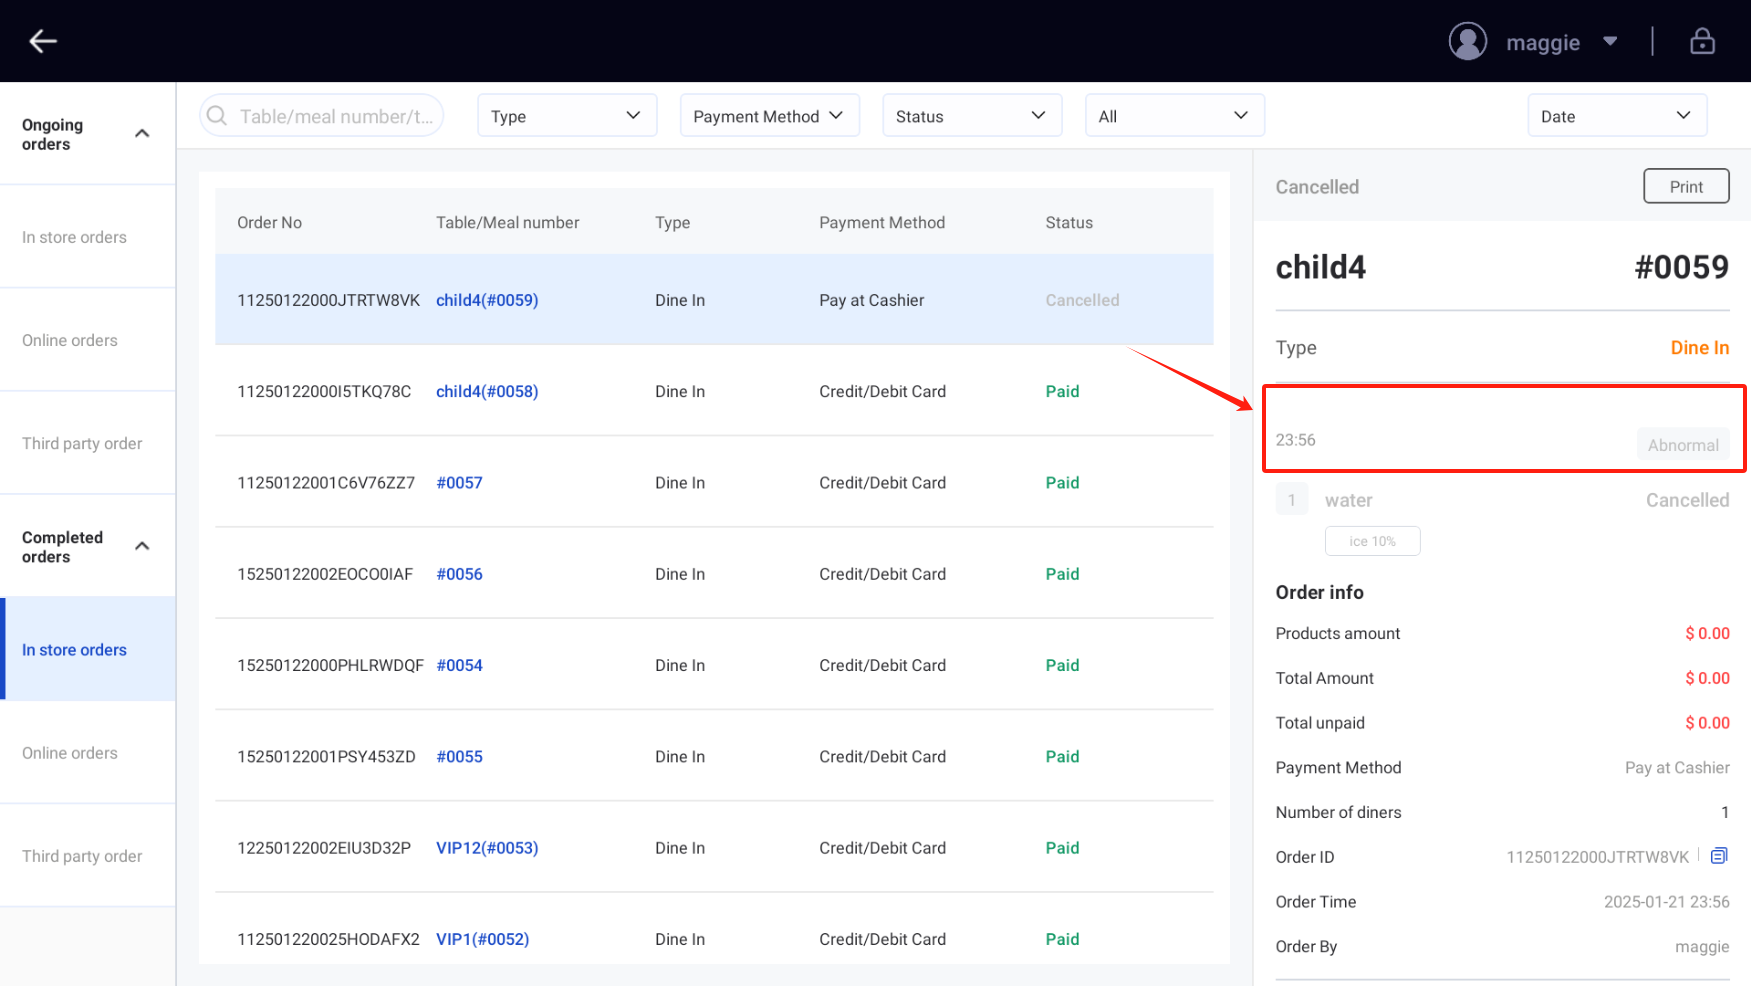
Task: Open Third party order under Ongoing orders
Action: 88,443
